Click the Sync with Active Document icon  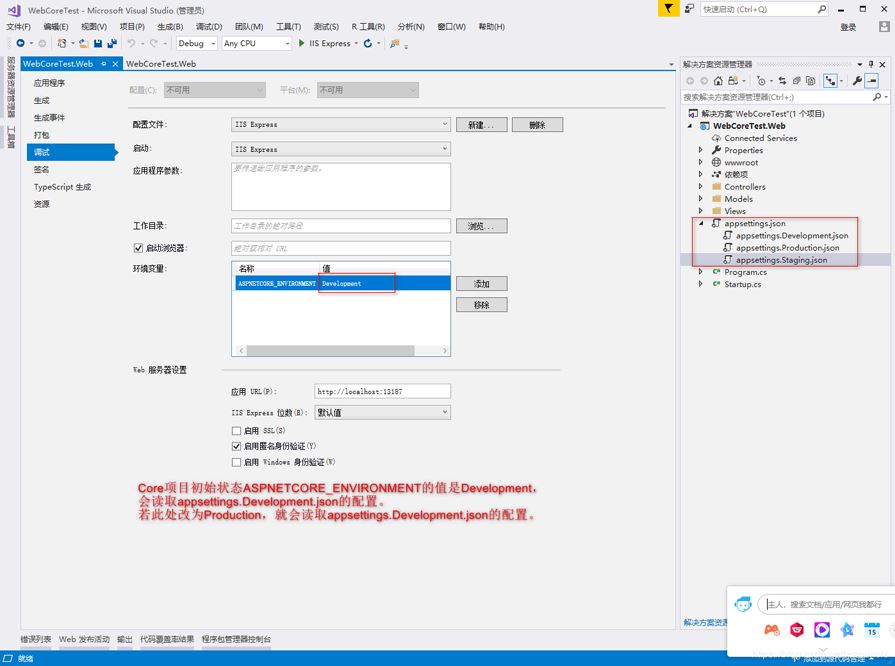click(x=783, y=80)
